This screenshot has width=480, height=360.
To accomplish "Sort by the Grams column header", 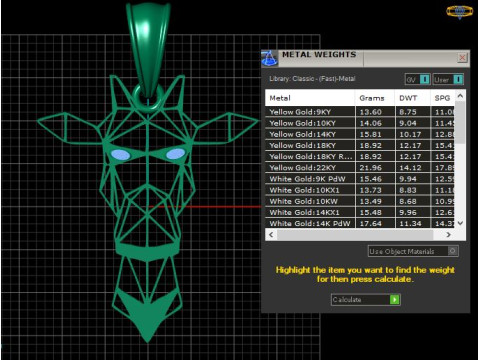I will [x=375, y=98].
